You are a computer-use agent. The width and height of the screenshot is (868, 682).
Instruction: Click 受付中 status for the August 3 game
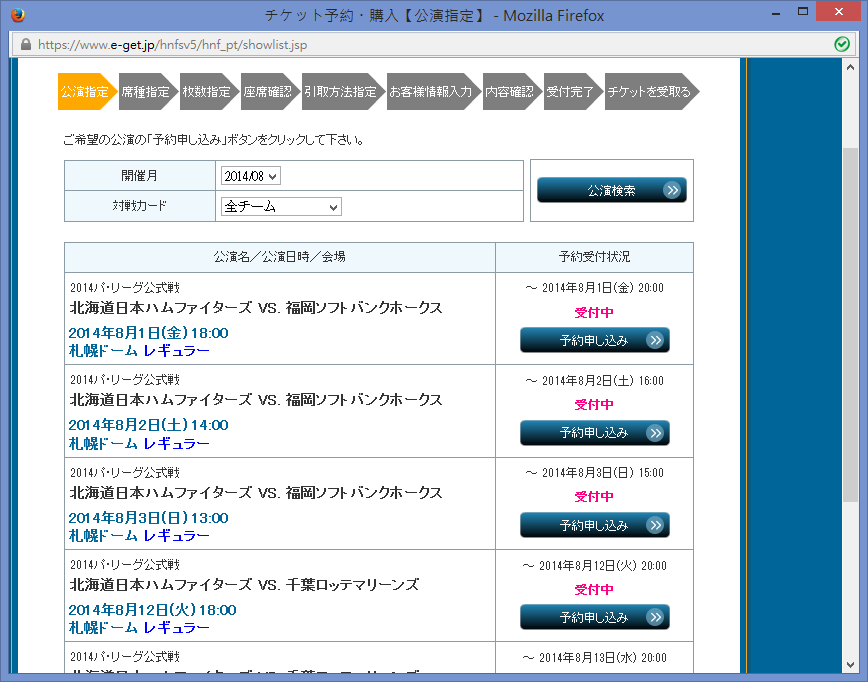594,497
